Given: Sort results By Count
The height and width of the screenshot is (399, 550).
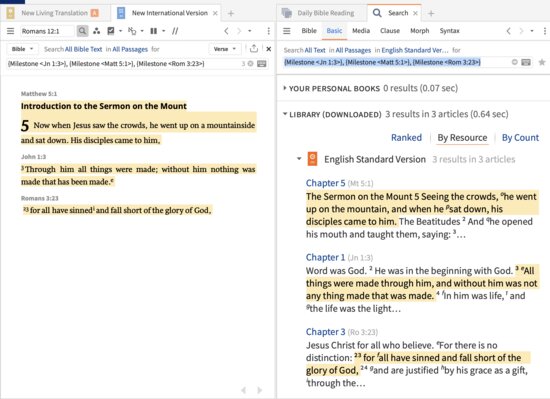Looking at the screenshot, I should [520, 137].
